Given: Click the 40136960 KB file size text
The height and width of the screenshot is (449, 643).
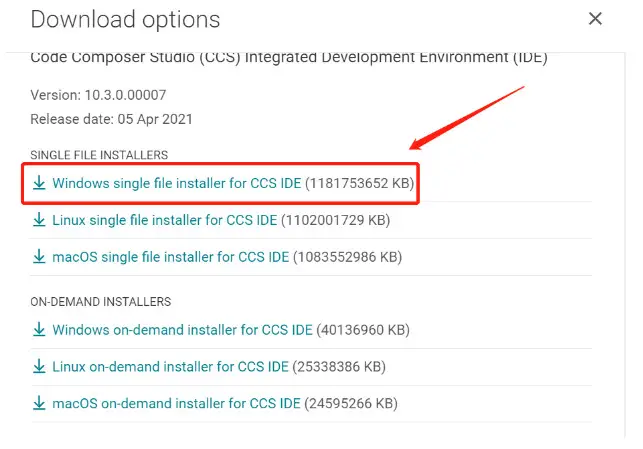Looking at the screenshot, I should pyautogui.click(x=363, y=330).
